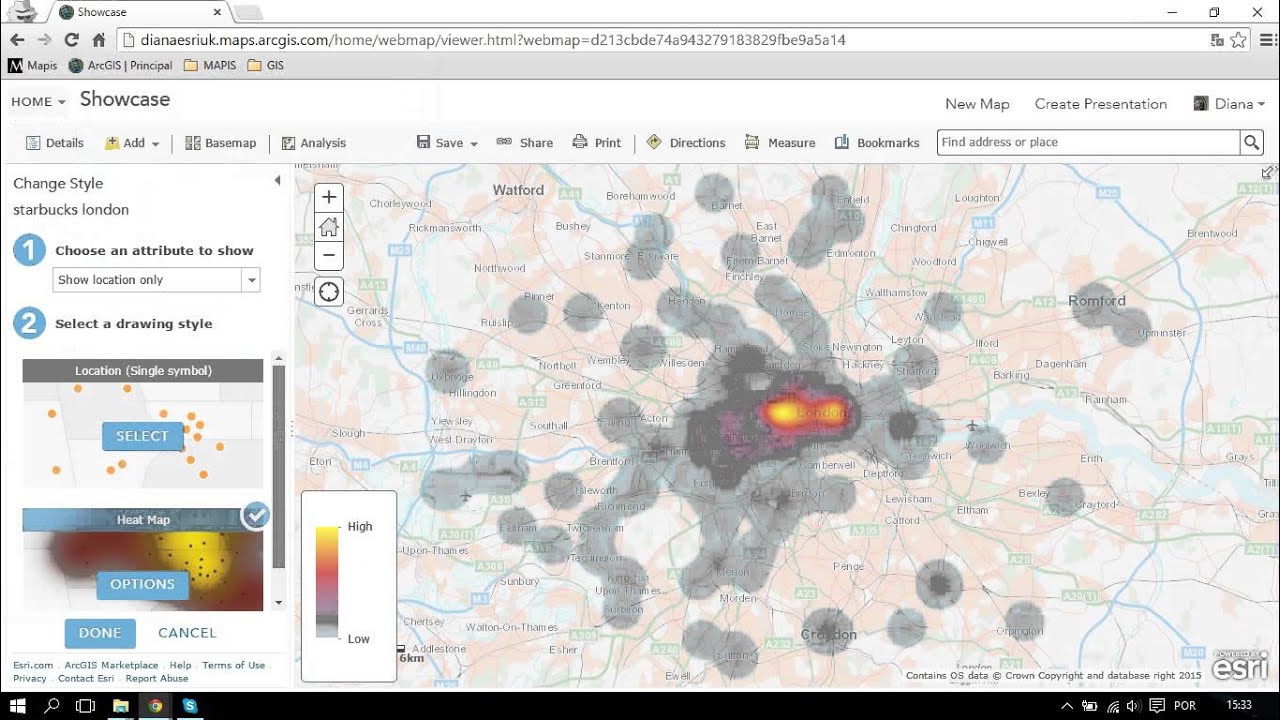This screenshot has height=720, width=1280.
Task: Open the Analysis tools
Action: coord(314,143)
